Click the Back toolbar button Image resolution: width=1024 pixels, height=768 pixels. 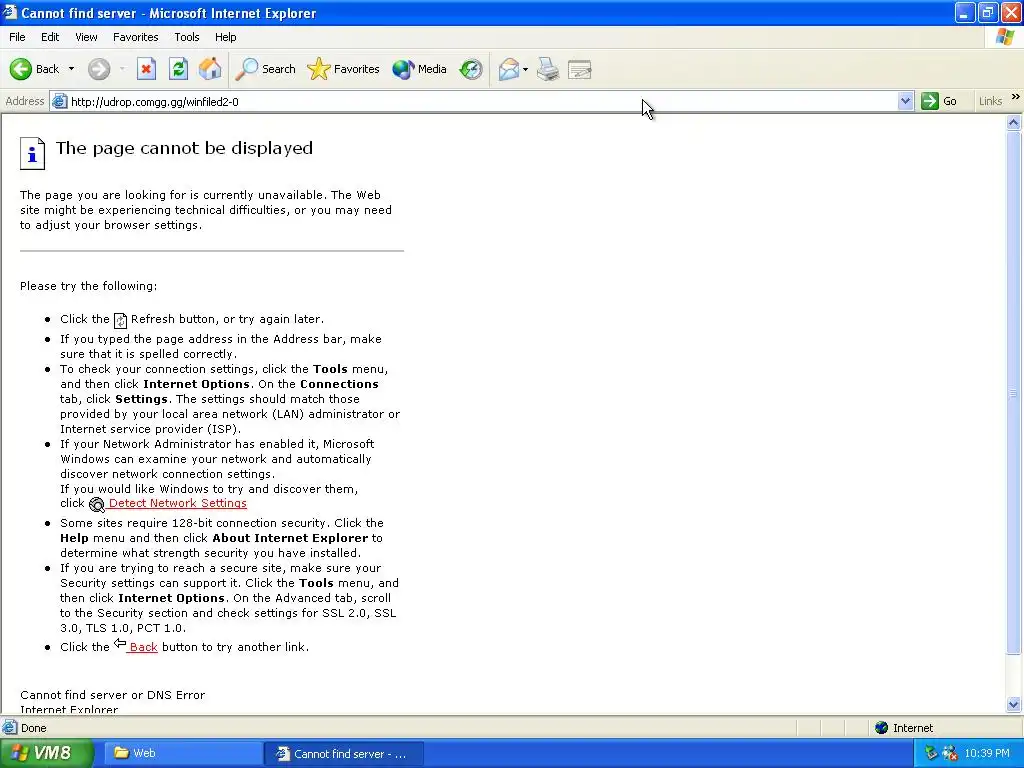[35, 69]
